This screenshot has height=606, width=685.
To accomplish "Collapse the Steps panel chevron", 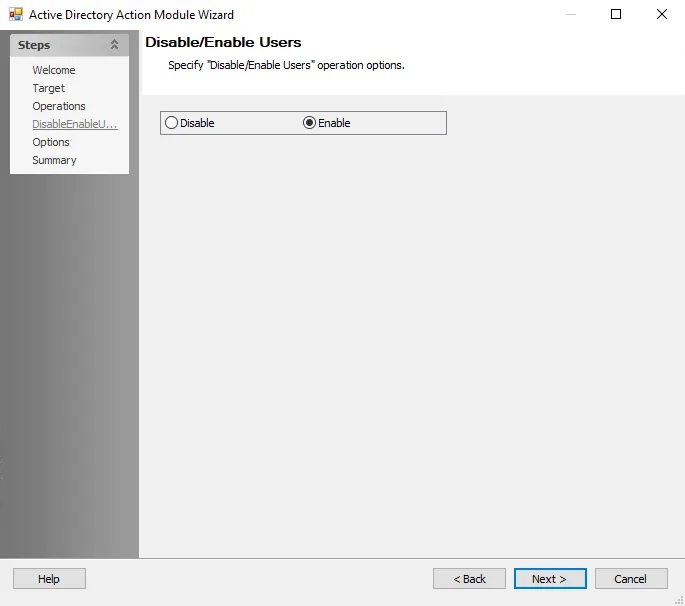I will 114,45.
